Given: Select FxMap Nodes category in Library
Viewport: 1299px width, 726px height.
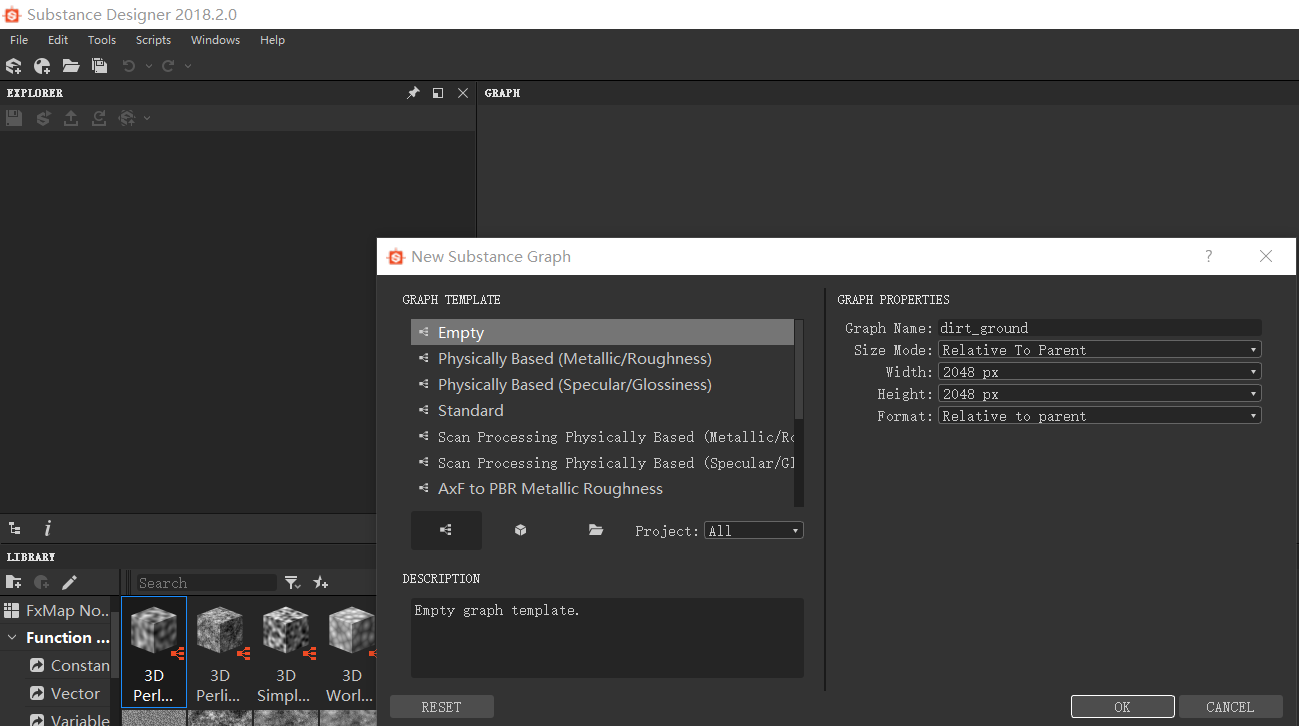Looking at the screenshot, I should point(56,610).
